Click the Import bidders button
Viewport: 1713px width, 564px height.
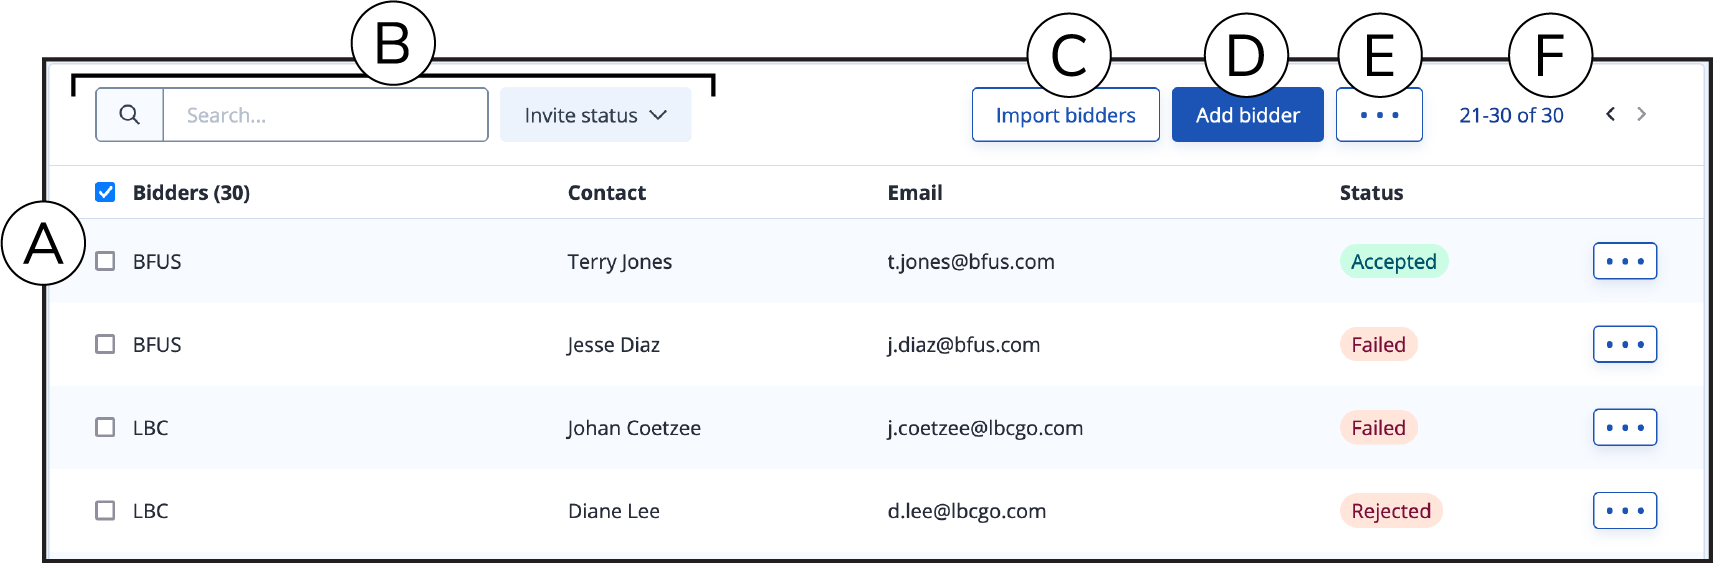(x=1066, y=115)
